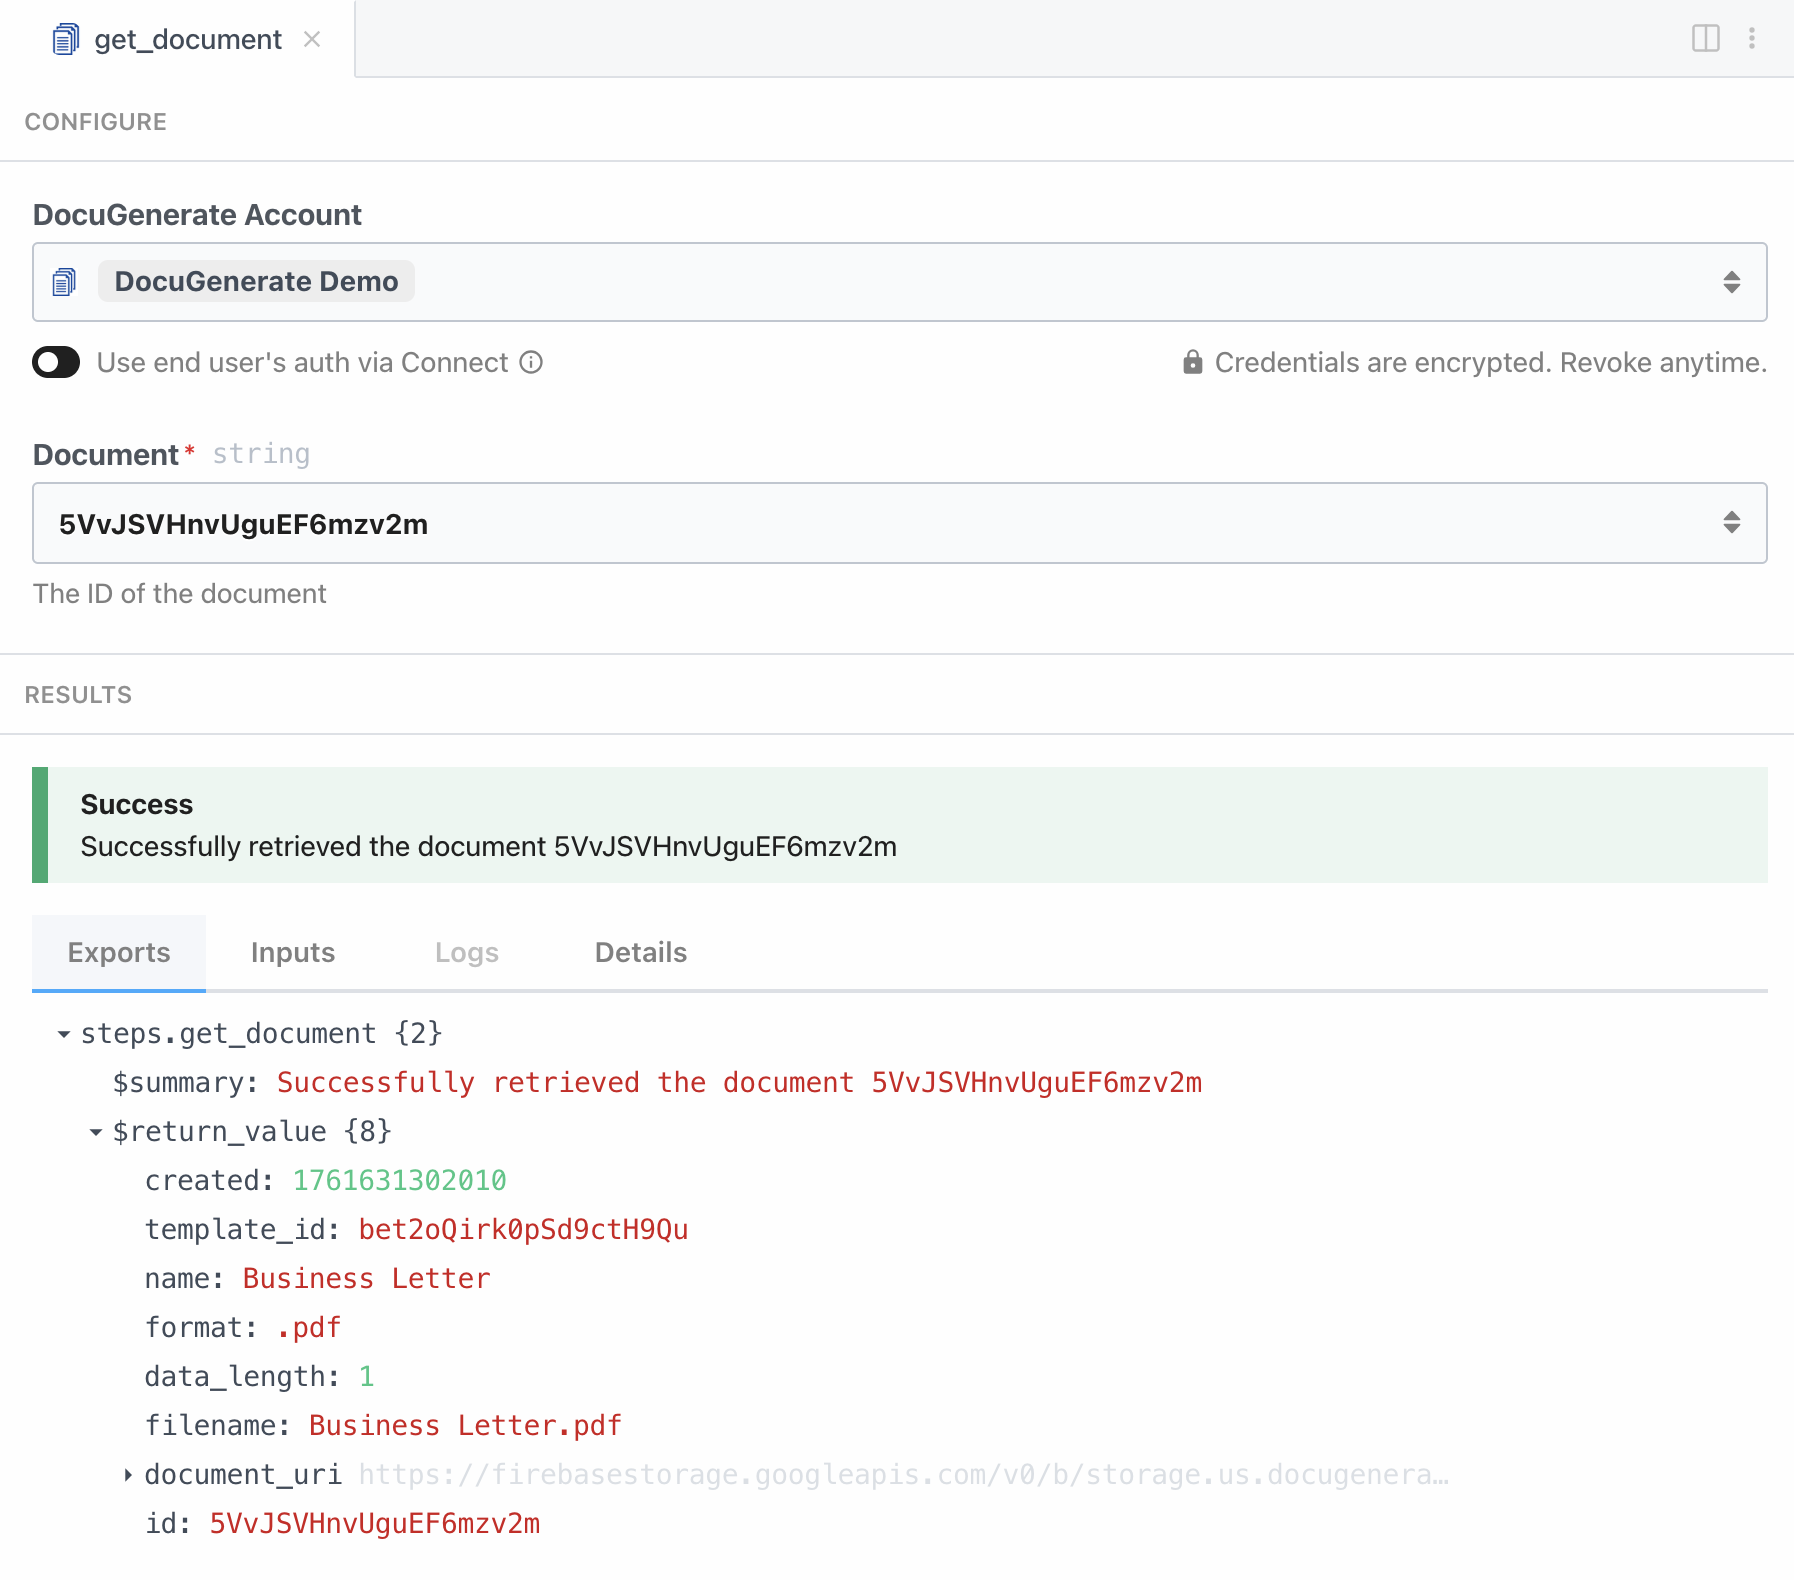Click the lock icon next to Credentials

[x=1192, y=362]
